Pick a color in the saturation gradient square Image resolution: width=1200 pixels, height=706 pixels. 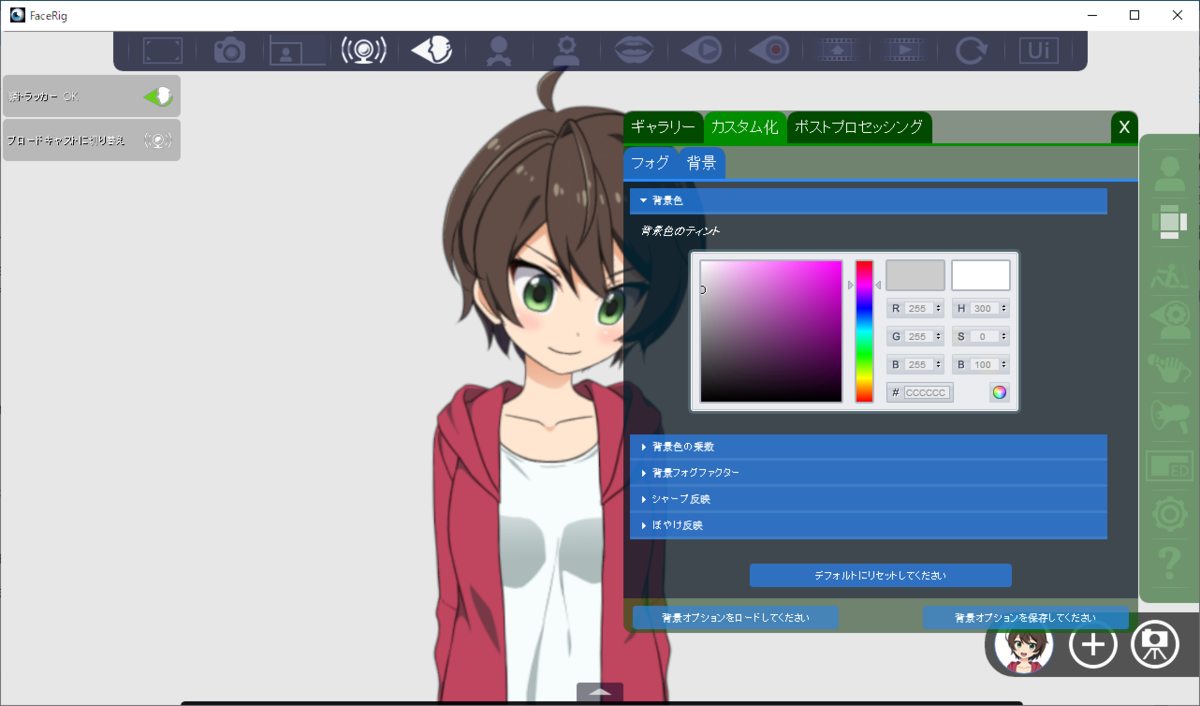[771, 332]
